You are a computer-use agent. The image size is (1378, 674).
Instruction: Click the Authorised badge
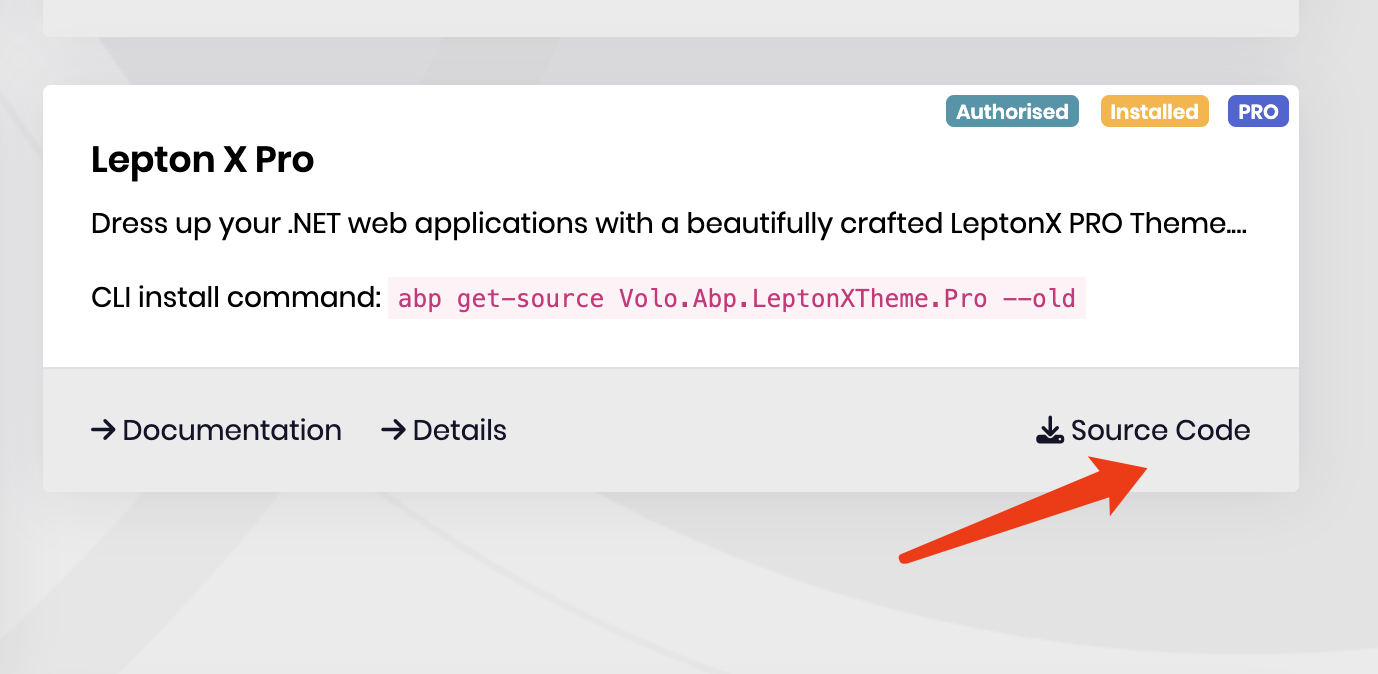point(1012,112)
